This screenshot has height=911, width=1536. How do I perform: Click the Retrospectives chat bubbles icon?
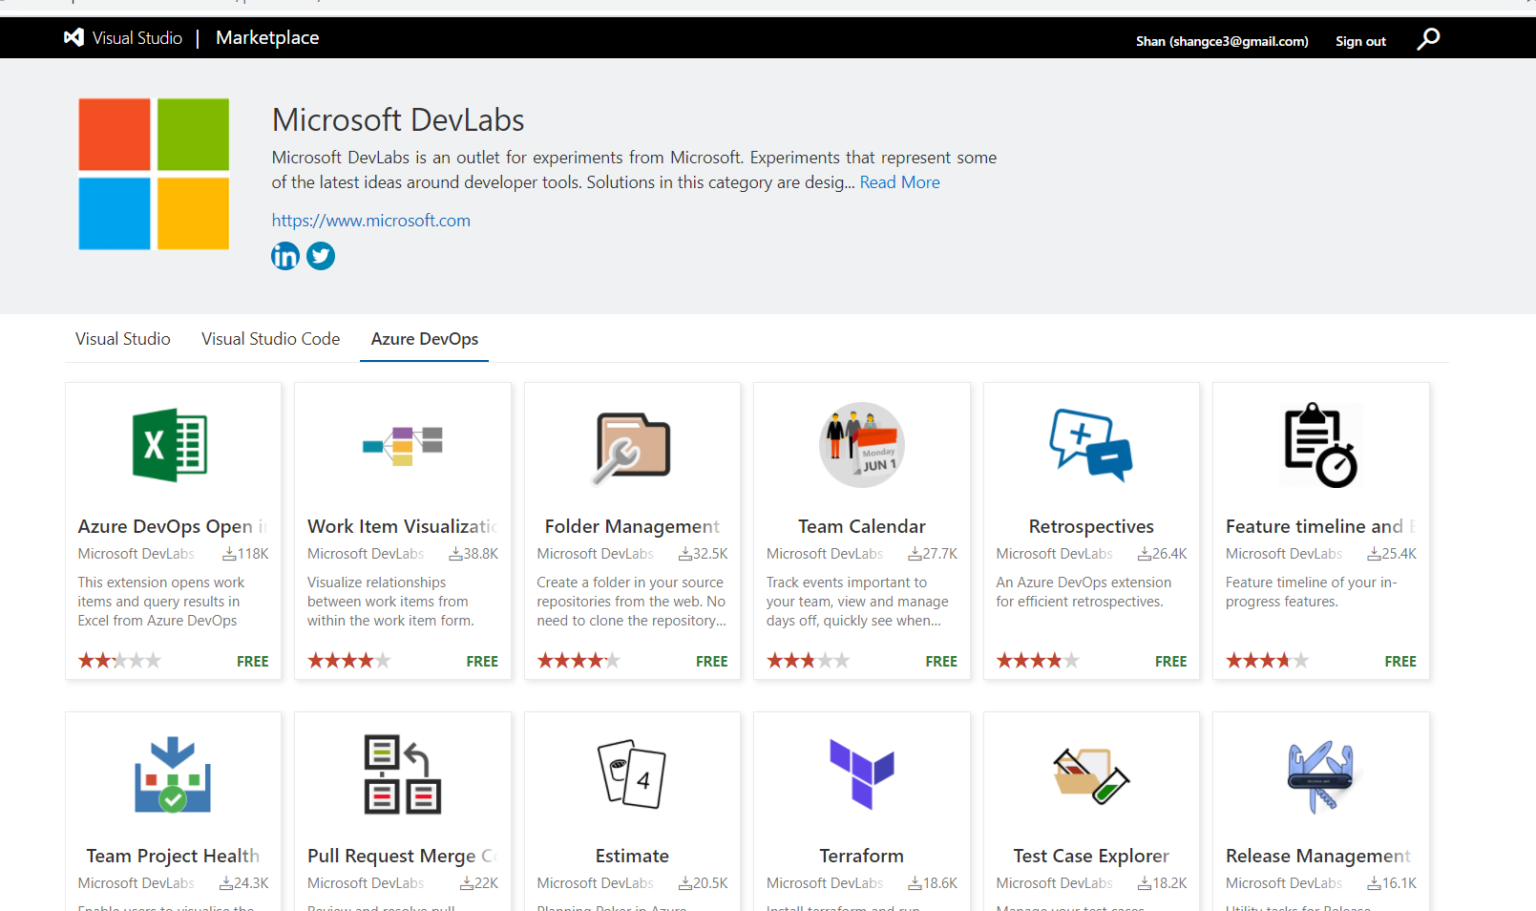pos(1090,445)
